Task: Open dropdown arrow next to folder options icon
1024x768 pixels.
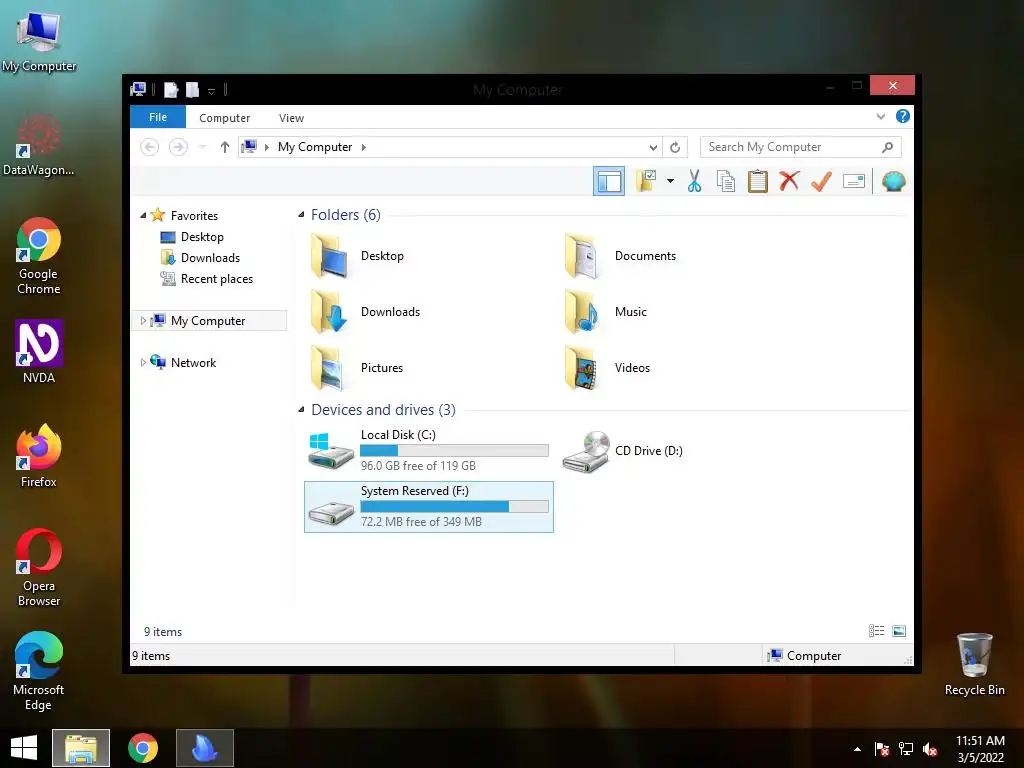Action: click(x=670, y=181)
